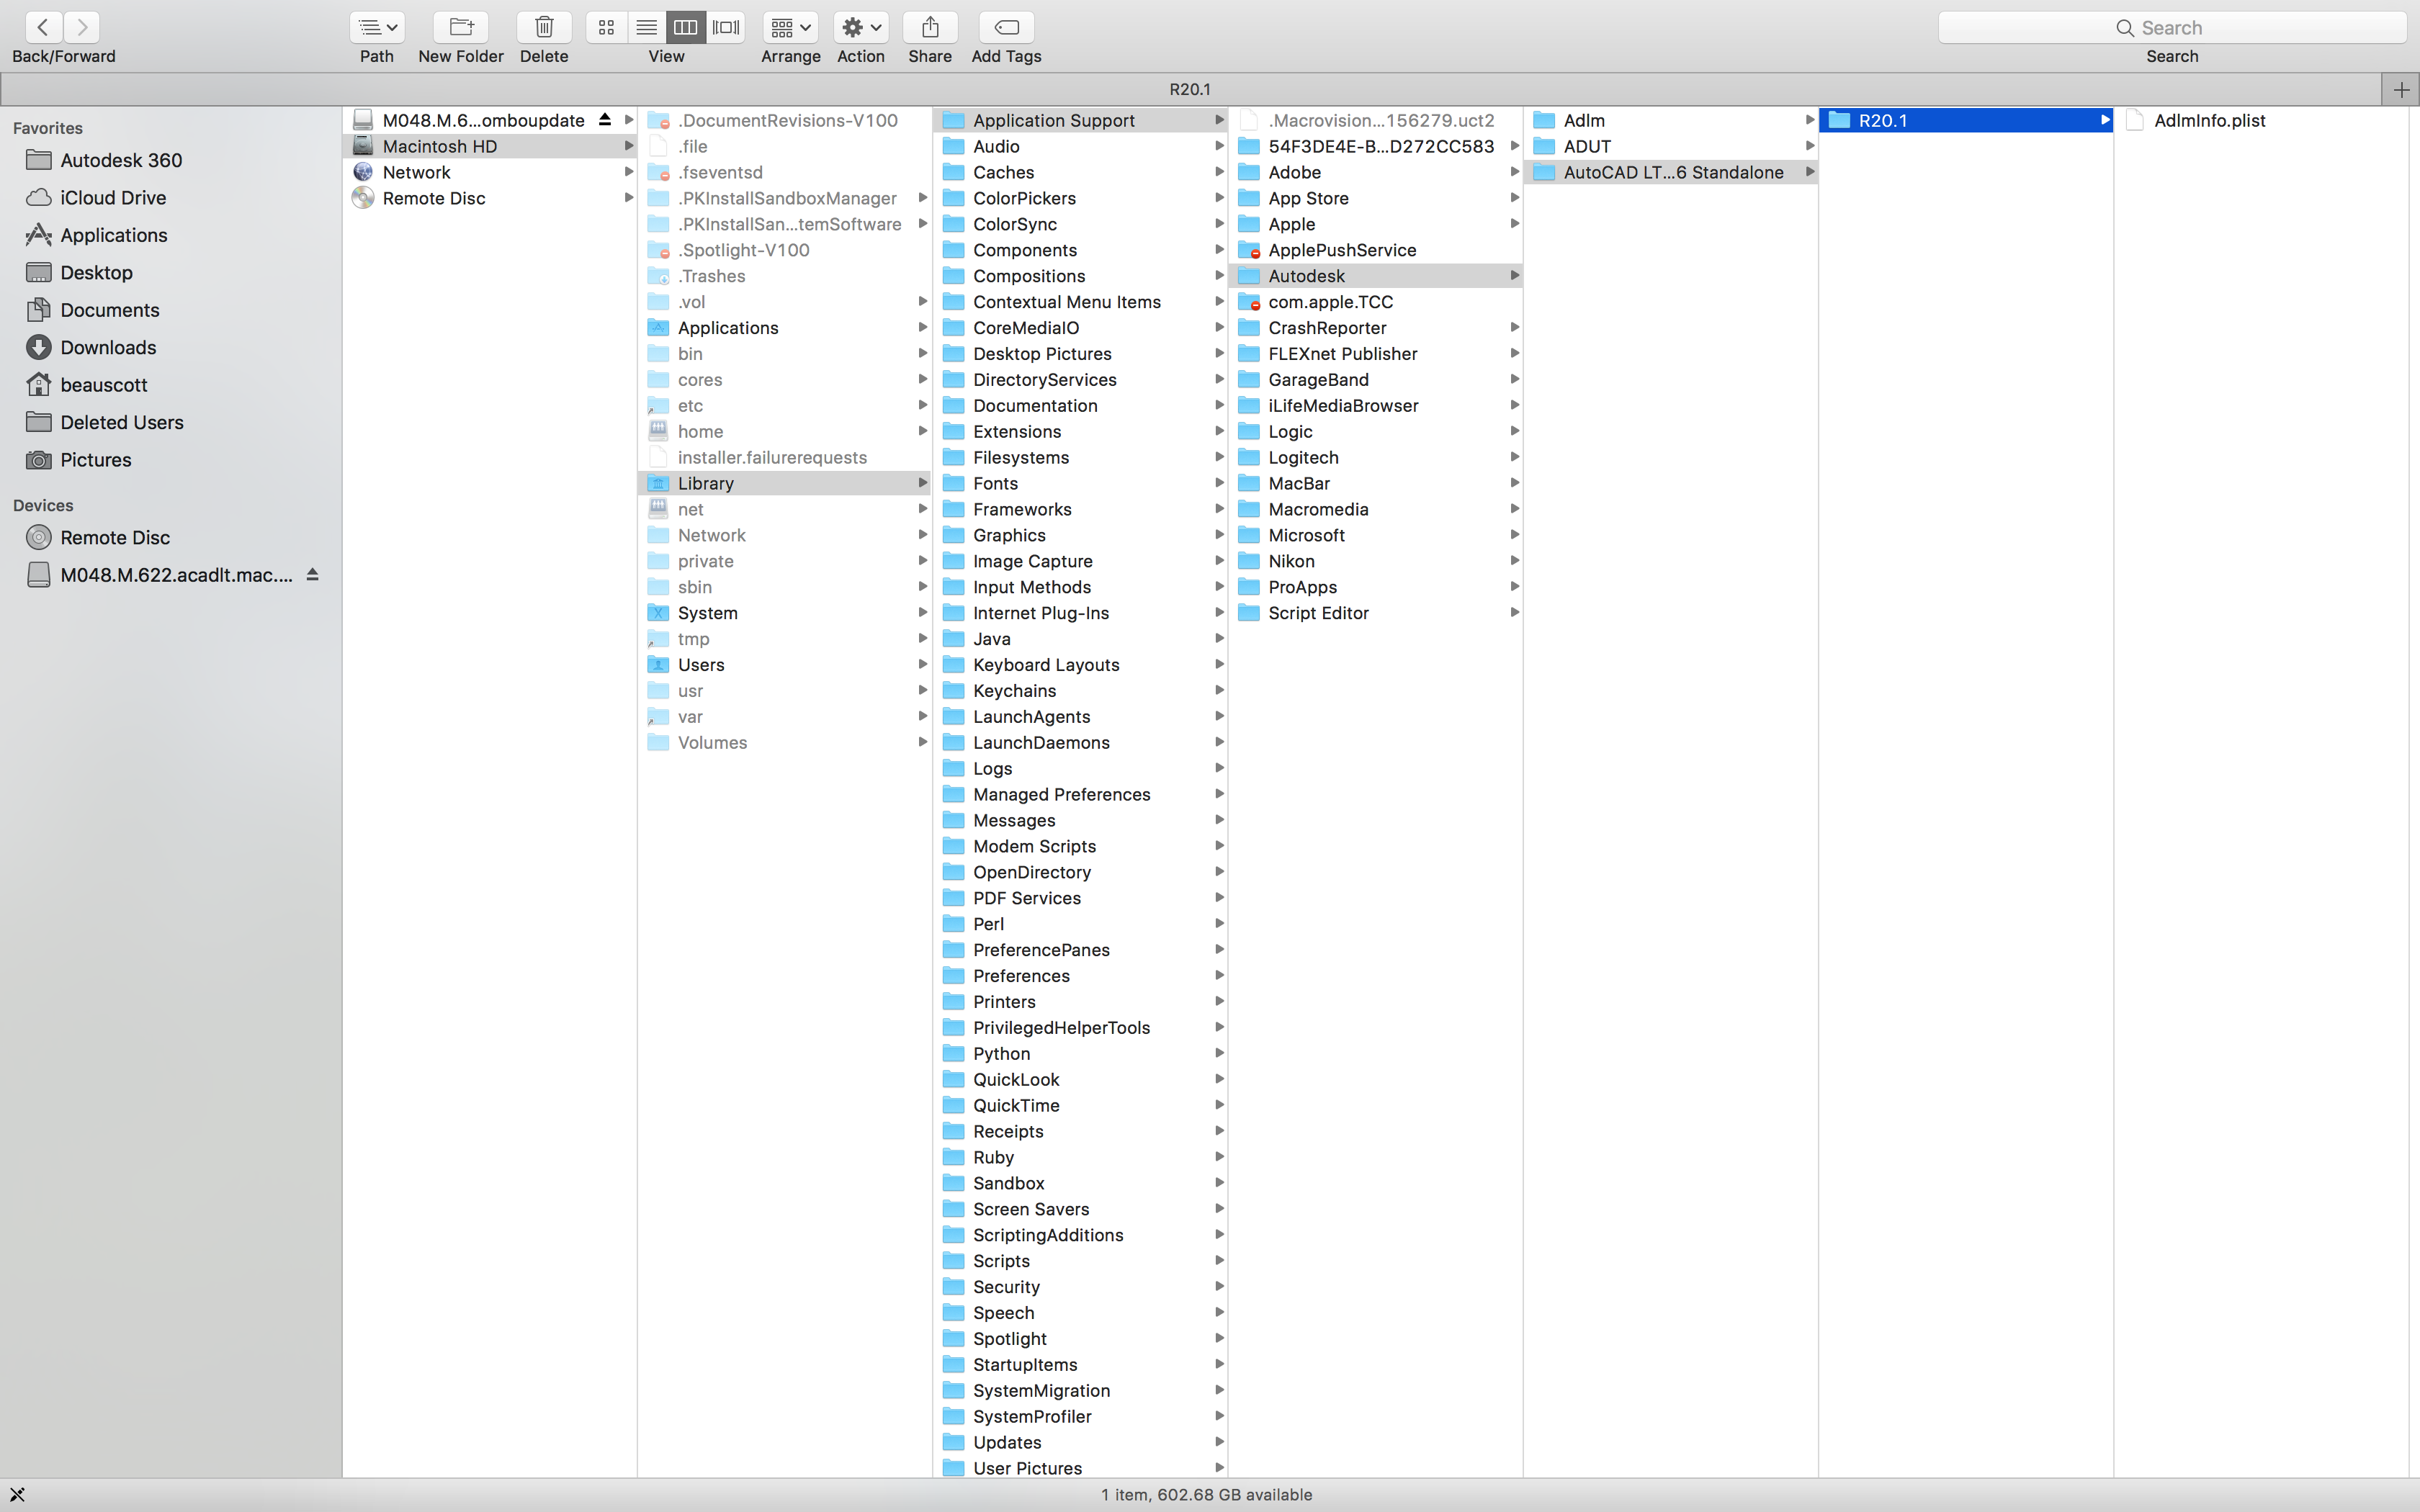Switch to list view mode
This screenshot has width=2420, height=1512.
pyautogui.click(x=646, y=28)
